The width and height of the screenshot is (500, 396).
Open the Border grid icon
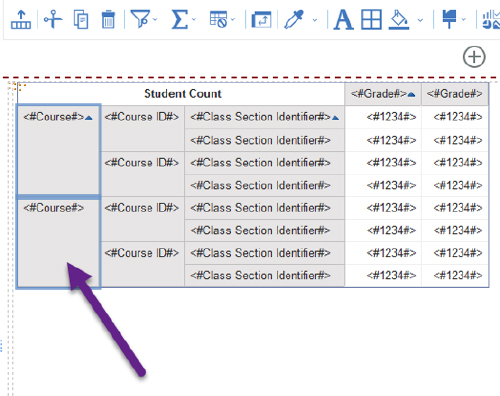[x=371, y=20]
